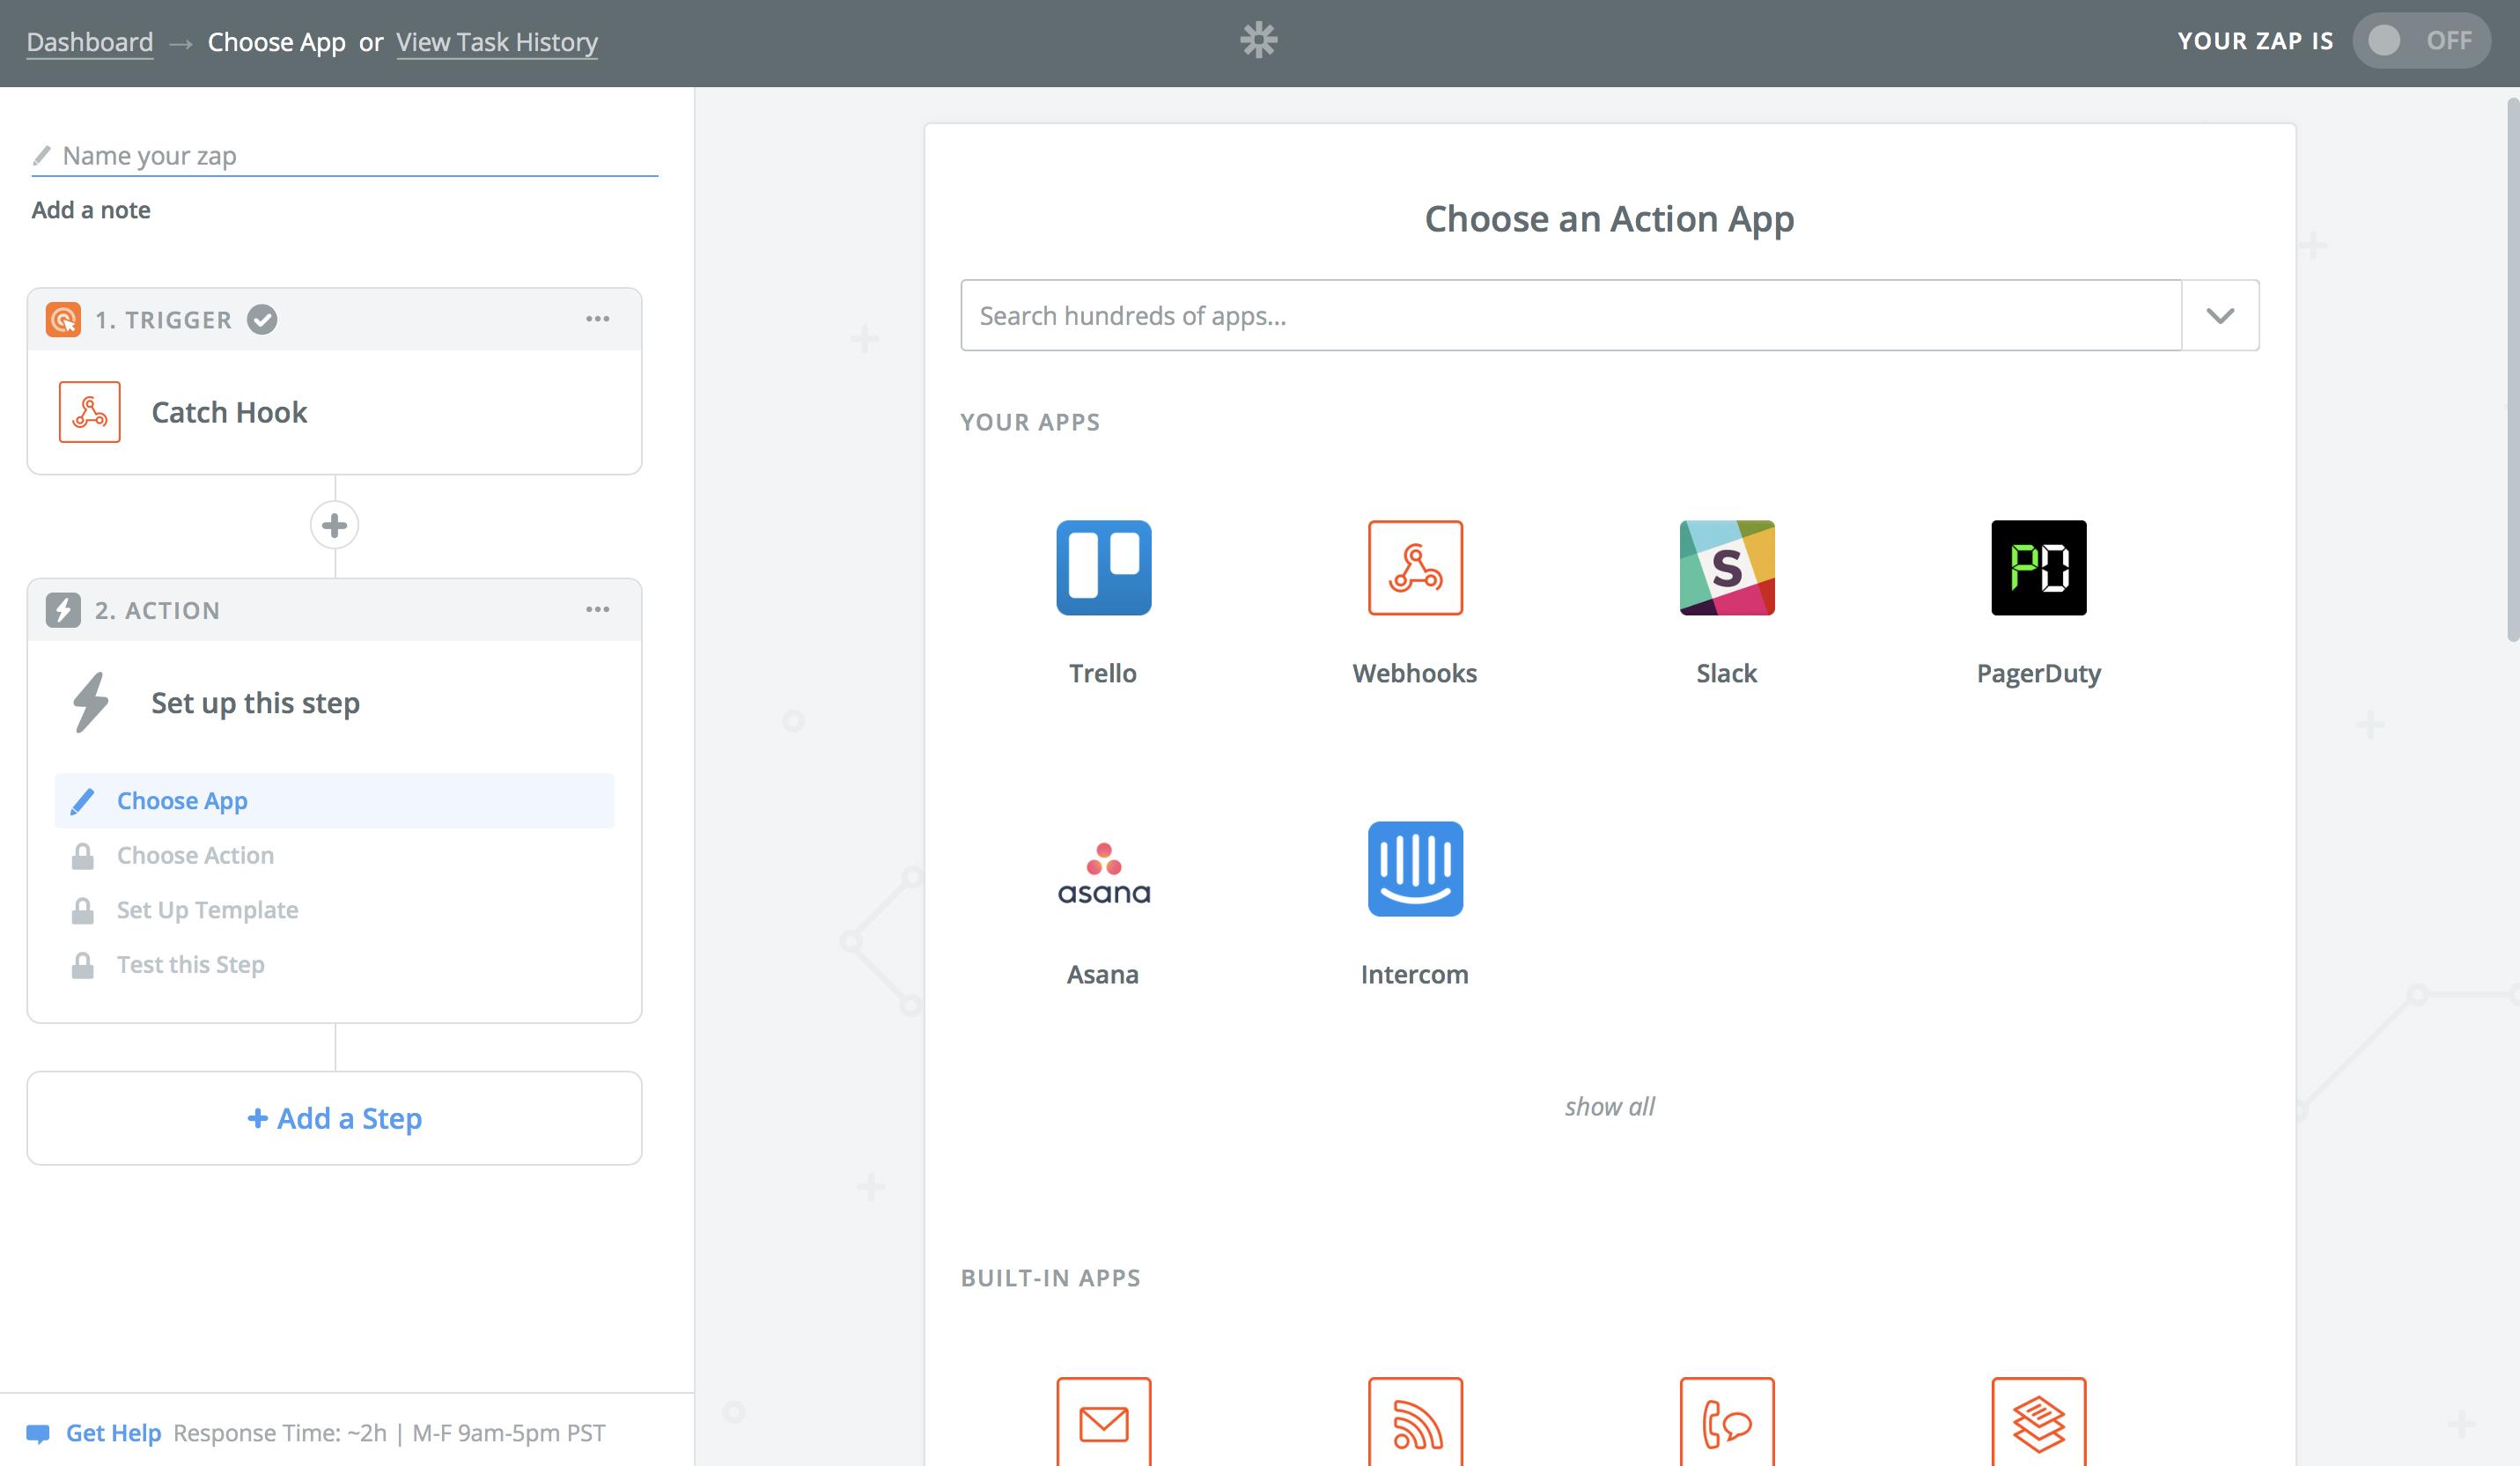
Task: Select the Trello app icon
Action: [x=1103, y=568]
